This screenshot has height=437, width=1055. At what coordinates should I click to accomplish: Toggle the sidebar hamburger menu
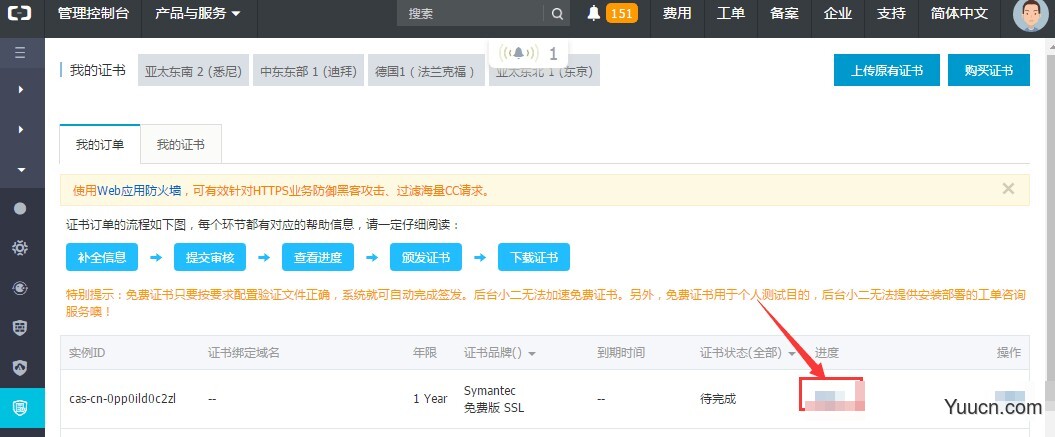20,53
